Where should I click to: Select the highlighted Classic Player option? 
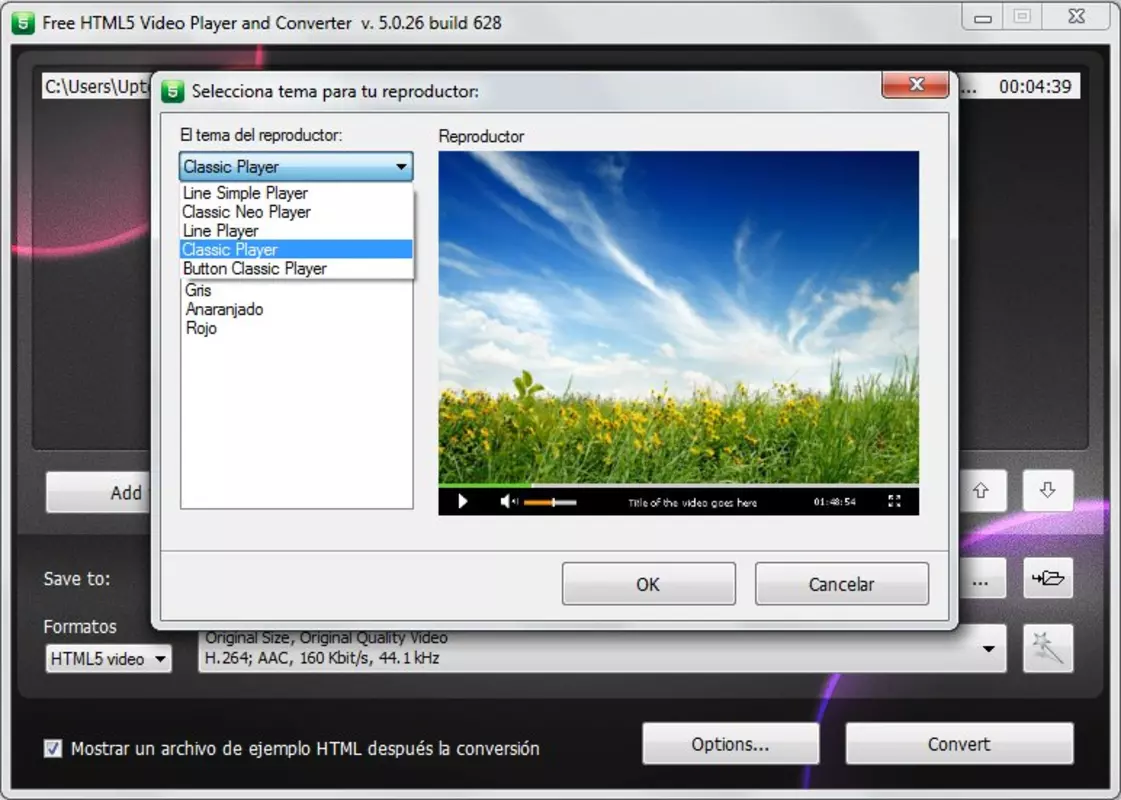[x=296, y=250]
